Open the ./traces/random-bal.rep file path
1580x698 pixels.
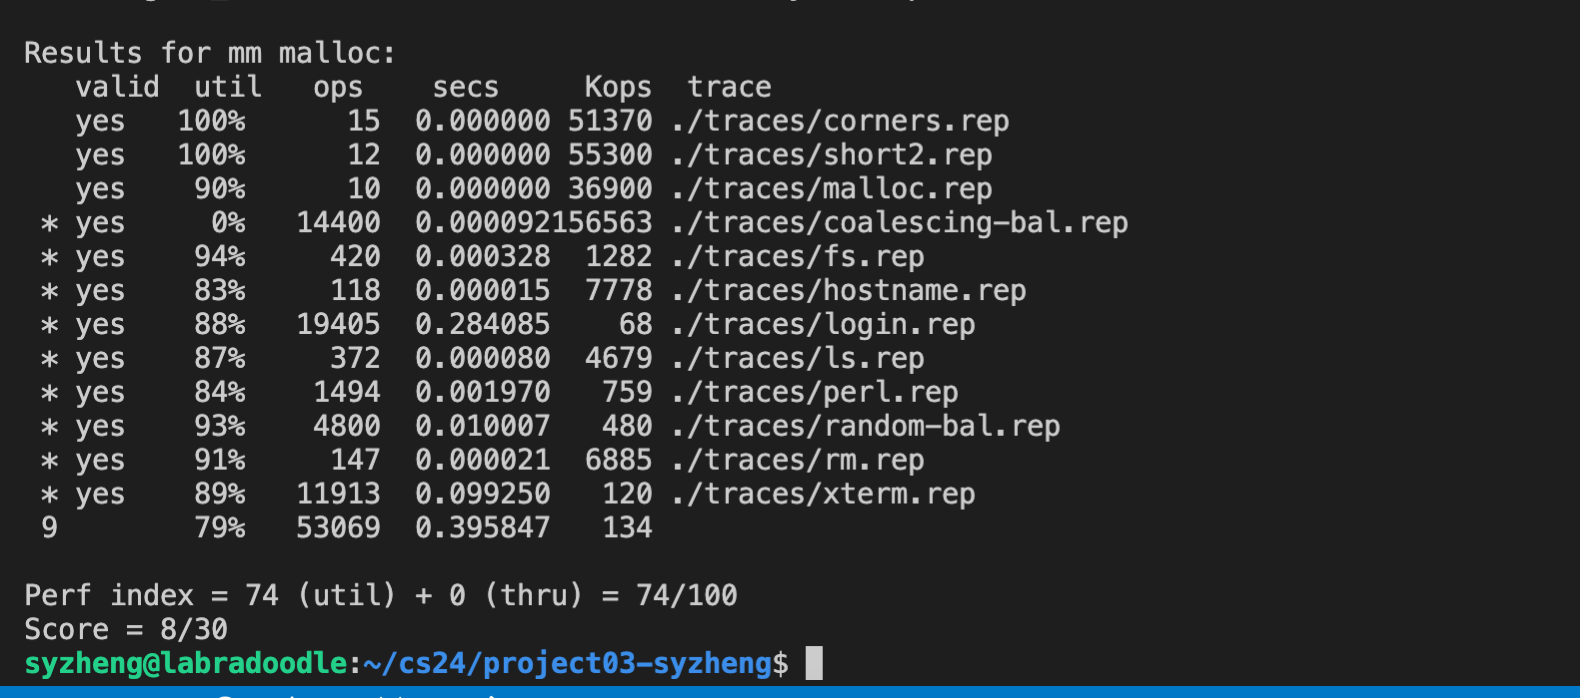click(866, 427)
